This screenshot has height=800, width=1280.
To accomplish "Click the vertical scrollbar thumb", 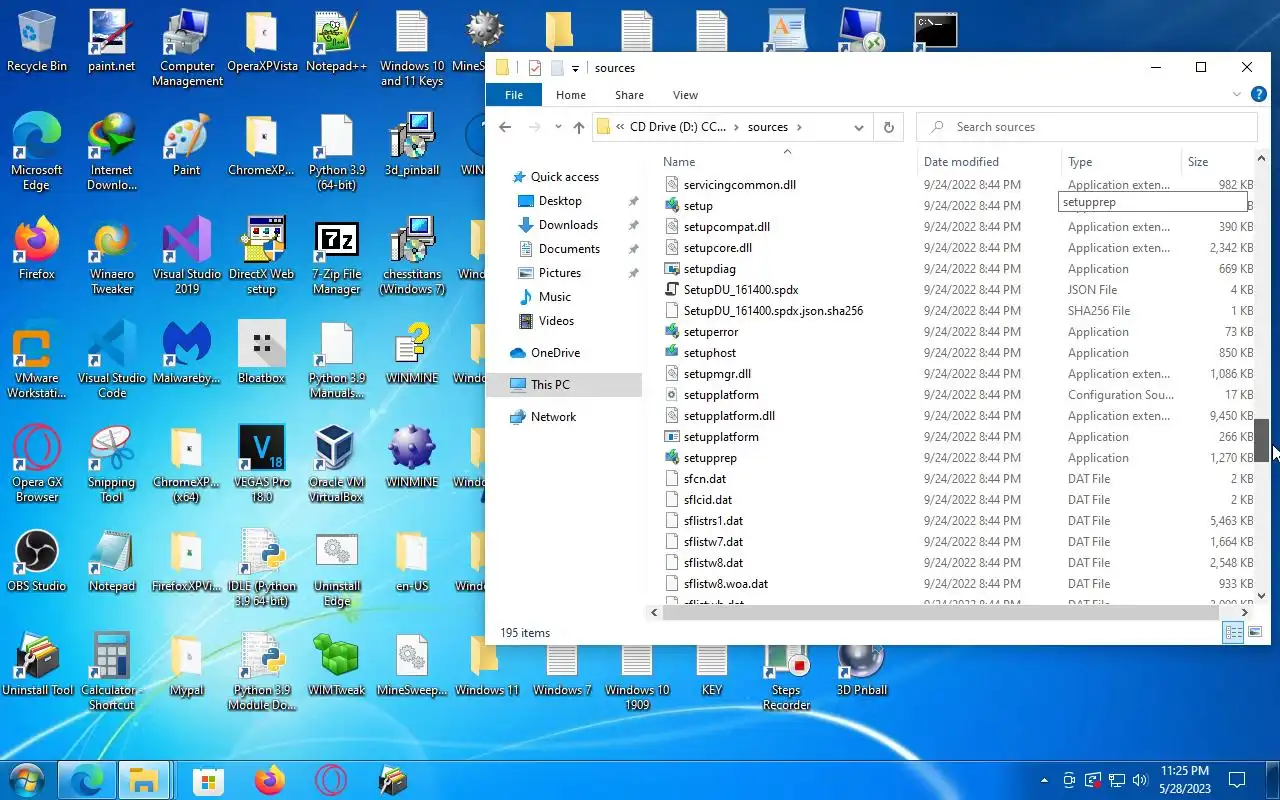I will pos(1263,441).
